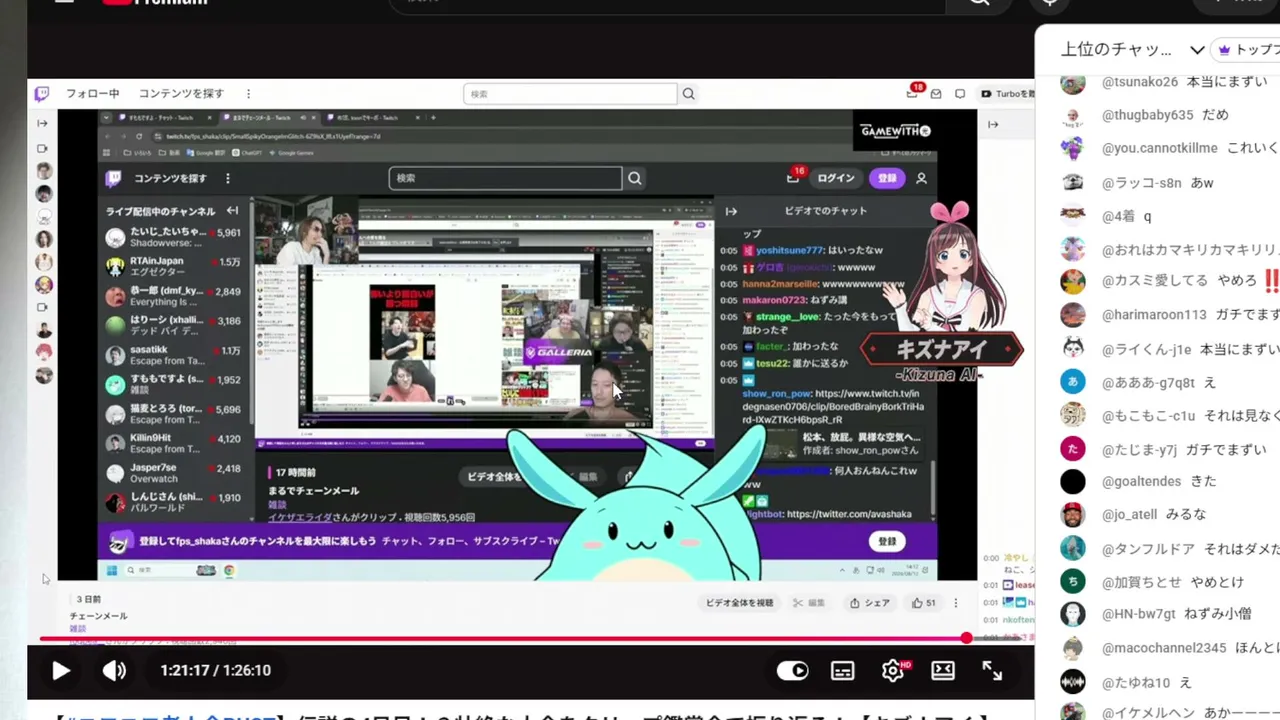The height and width of the screenshot is (720, 1280).
Task: Open コンテンツを探す in outer Twitch header
Action: coord(181,94)
